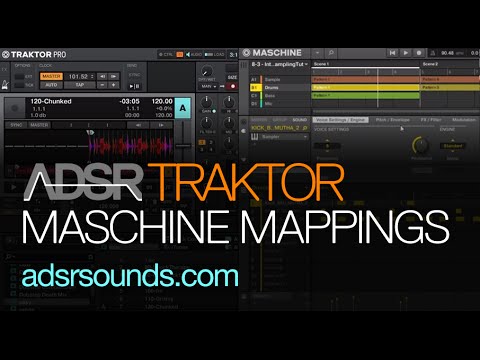Screen dimensions: 480x360
Task: Click the TAP tempo button
Action: point(79,85)
